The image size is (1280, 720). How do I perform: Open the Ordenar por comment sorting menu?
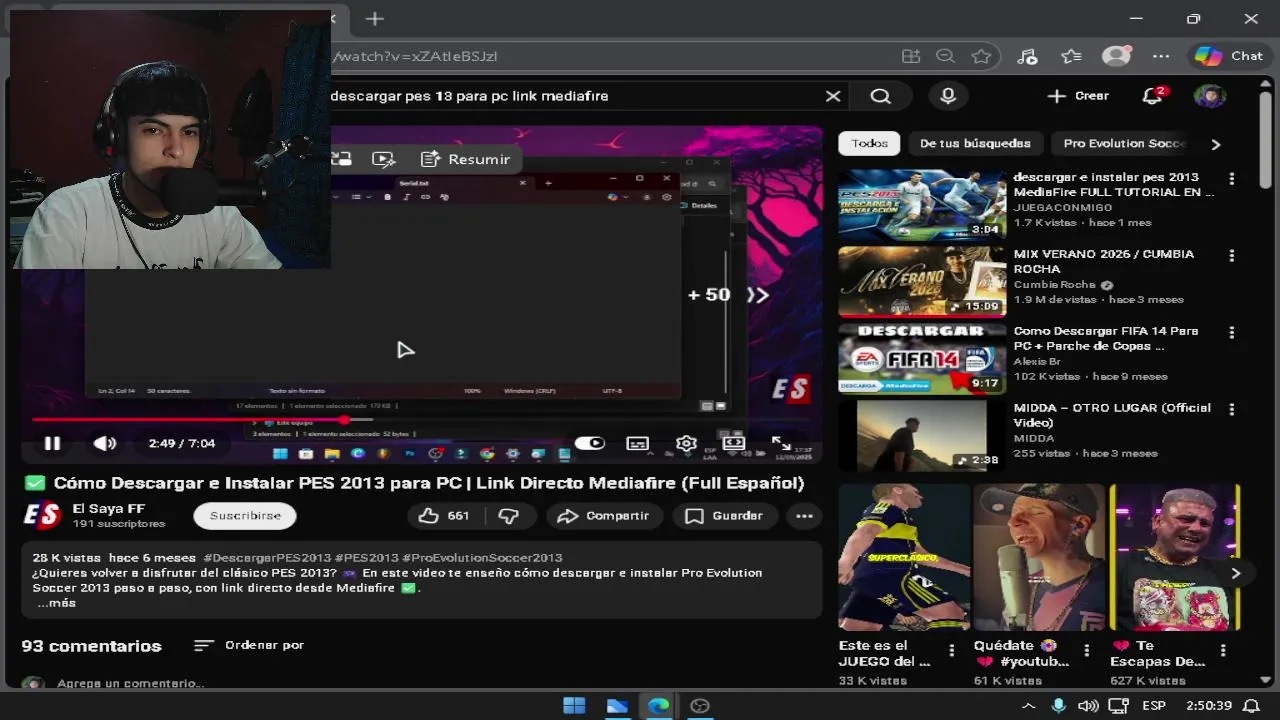(249, 645)
